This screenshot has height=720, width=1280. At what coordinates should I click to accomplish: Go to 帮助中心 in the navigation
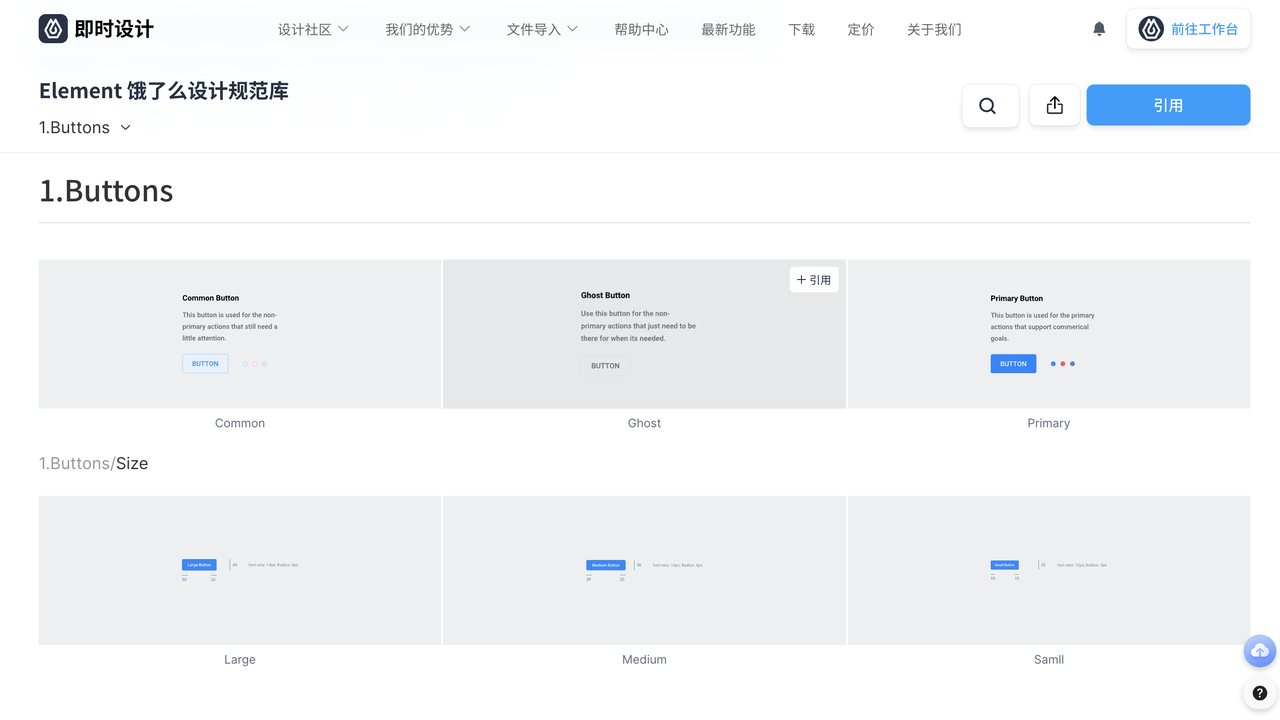pos(641,30)
